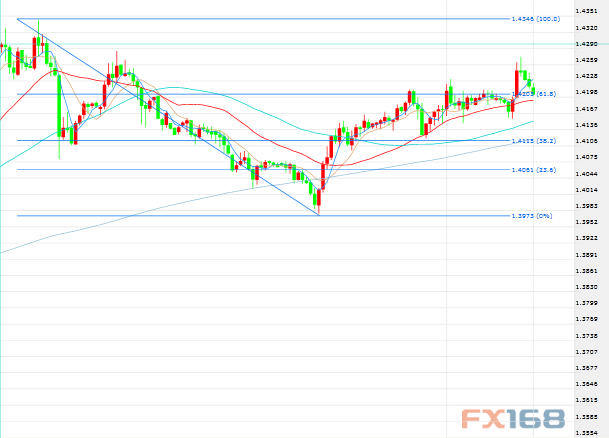Click the 1.3799 price axis label
Viewport: 609px width, 438px height.
[x=586, y=303]
